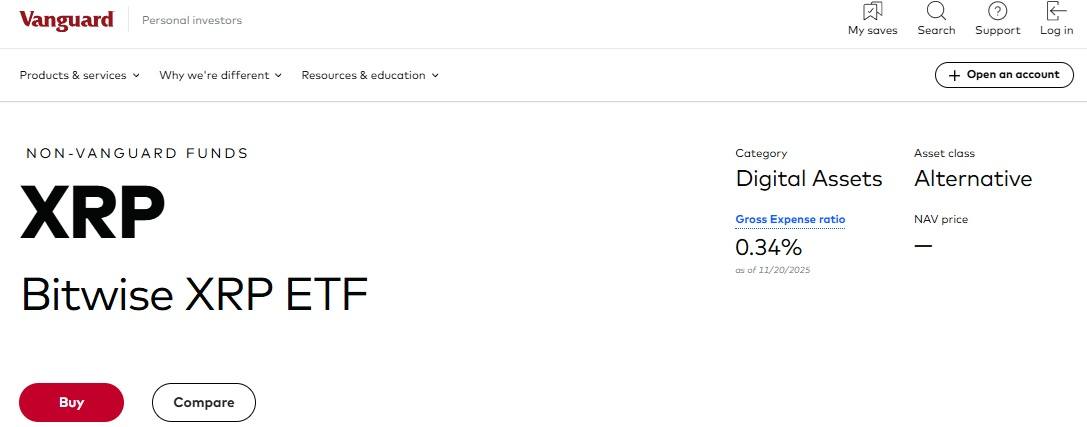Select the Personal investors link
The image size is (1087, 427).
192,20
